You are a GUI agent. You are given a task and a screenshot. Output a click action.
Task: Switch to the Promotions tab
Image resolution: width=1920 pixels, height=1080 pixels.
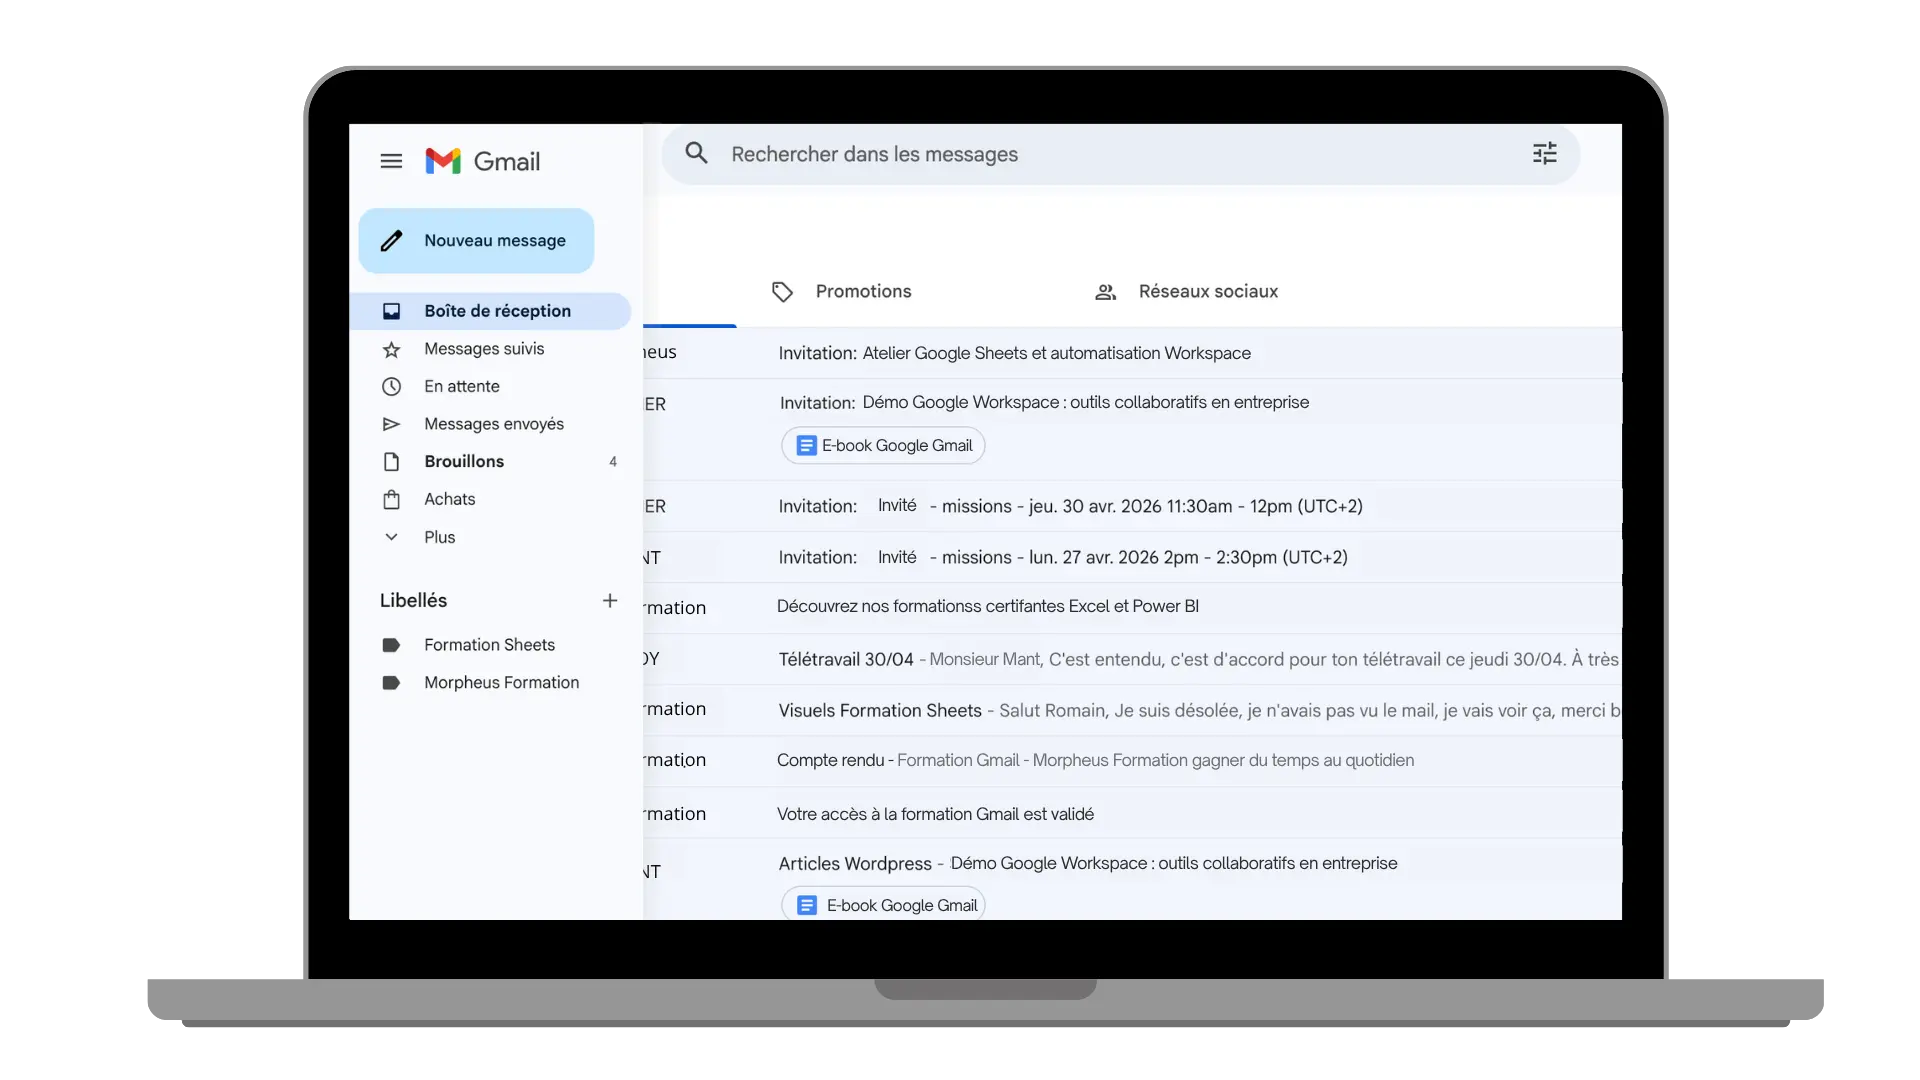pyautogui.click(x=842, y=291)
